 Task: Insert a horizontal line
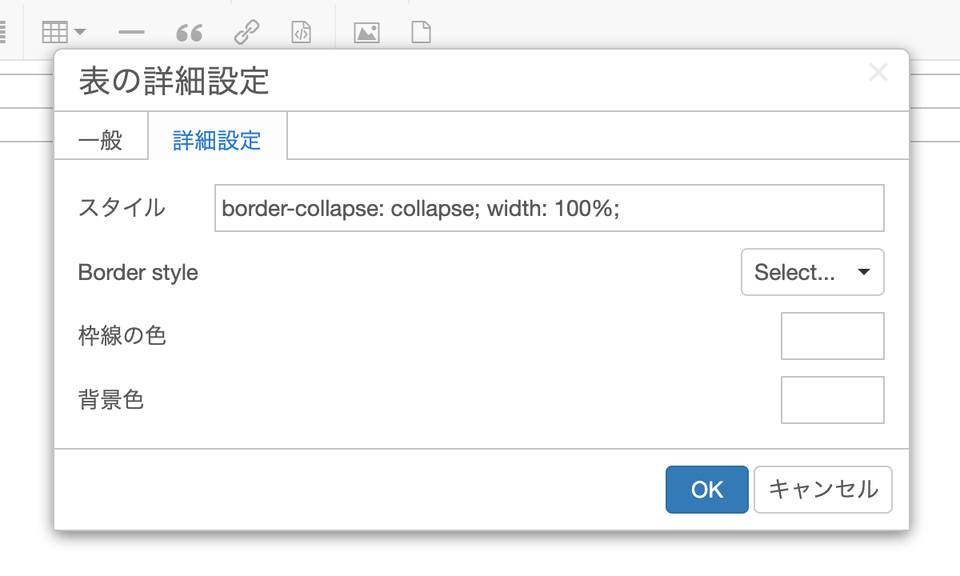(x=132, y=32)
